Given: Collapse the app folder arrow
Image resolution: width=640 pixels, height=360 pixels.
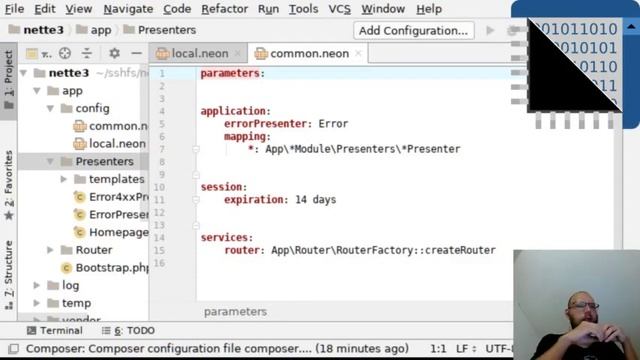Looking at the screenshot, I should pyautogui.click(x=37, y=91).
